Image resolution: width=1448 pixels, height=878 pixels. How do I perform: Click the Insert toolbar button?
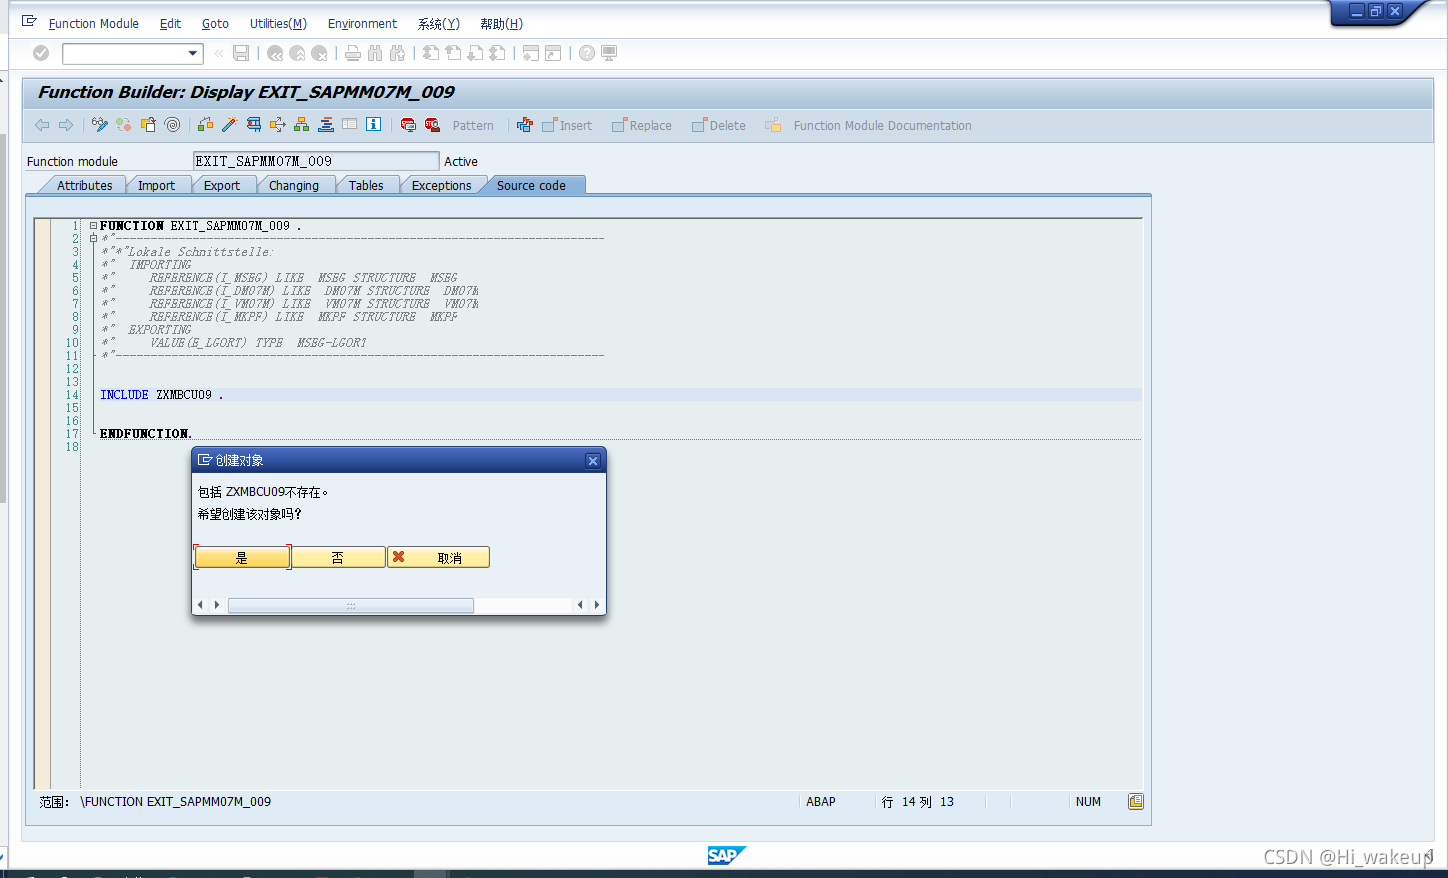click(x=567, y=126)
